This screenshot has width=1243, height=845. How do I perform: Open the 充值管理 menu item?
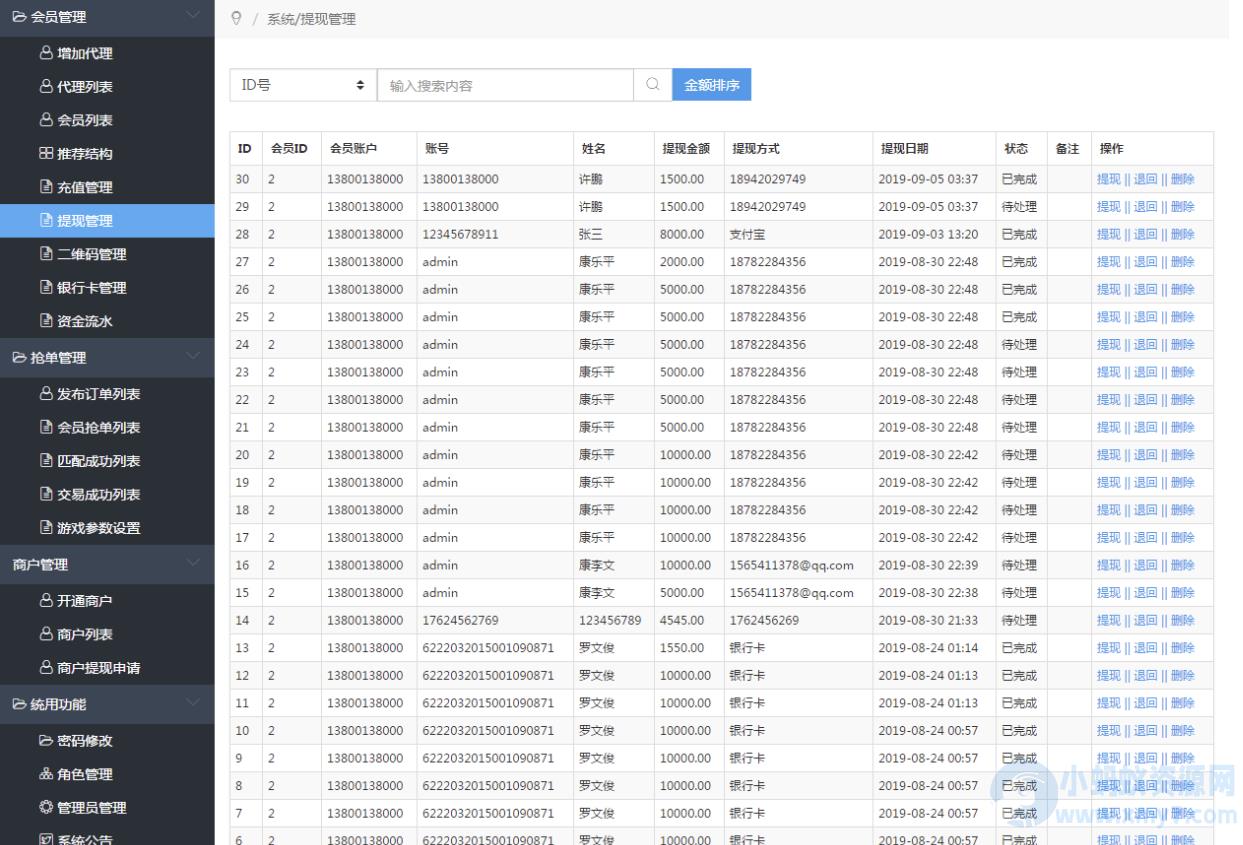coord(107,187)
